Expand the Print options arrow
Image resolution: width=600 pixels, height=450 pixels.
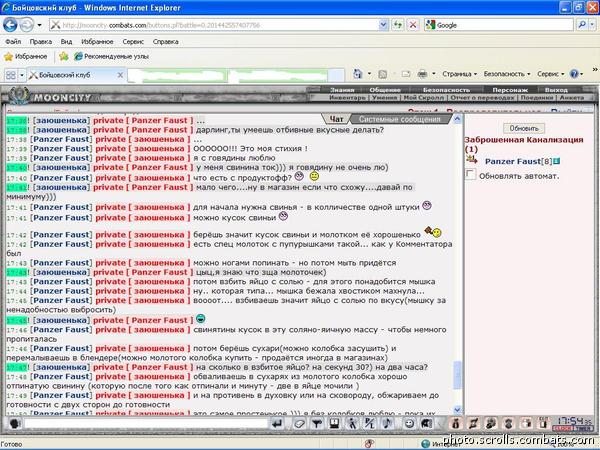pyautogui.click(x=434, y=74)
